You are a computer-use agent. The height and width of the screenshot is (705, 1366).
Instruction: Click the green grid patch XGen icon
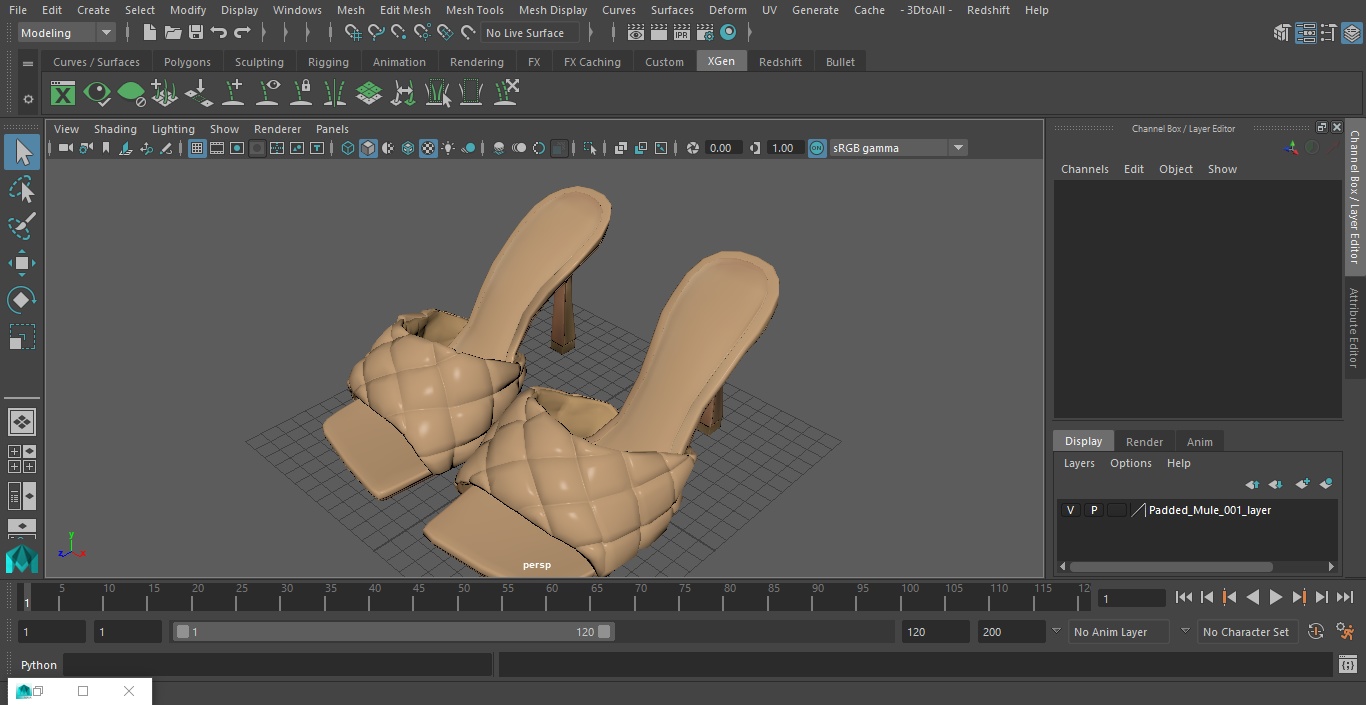[369, 94]
